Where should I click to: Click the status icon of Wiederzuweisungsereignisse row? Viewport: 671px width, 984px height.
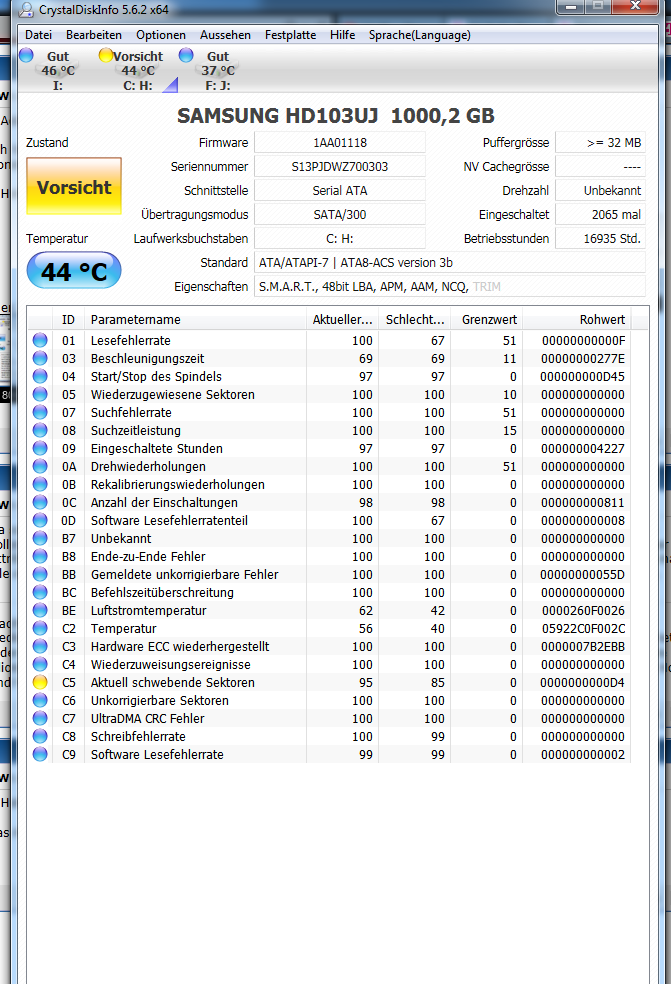point(40,663)
